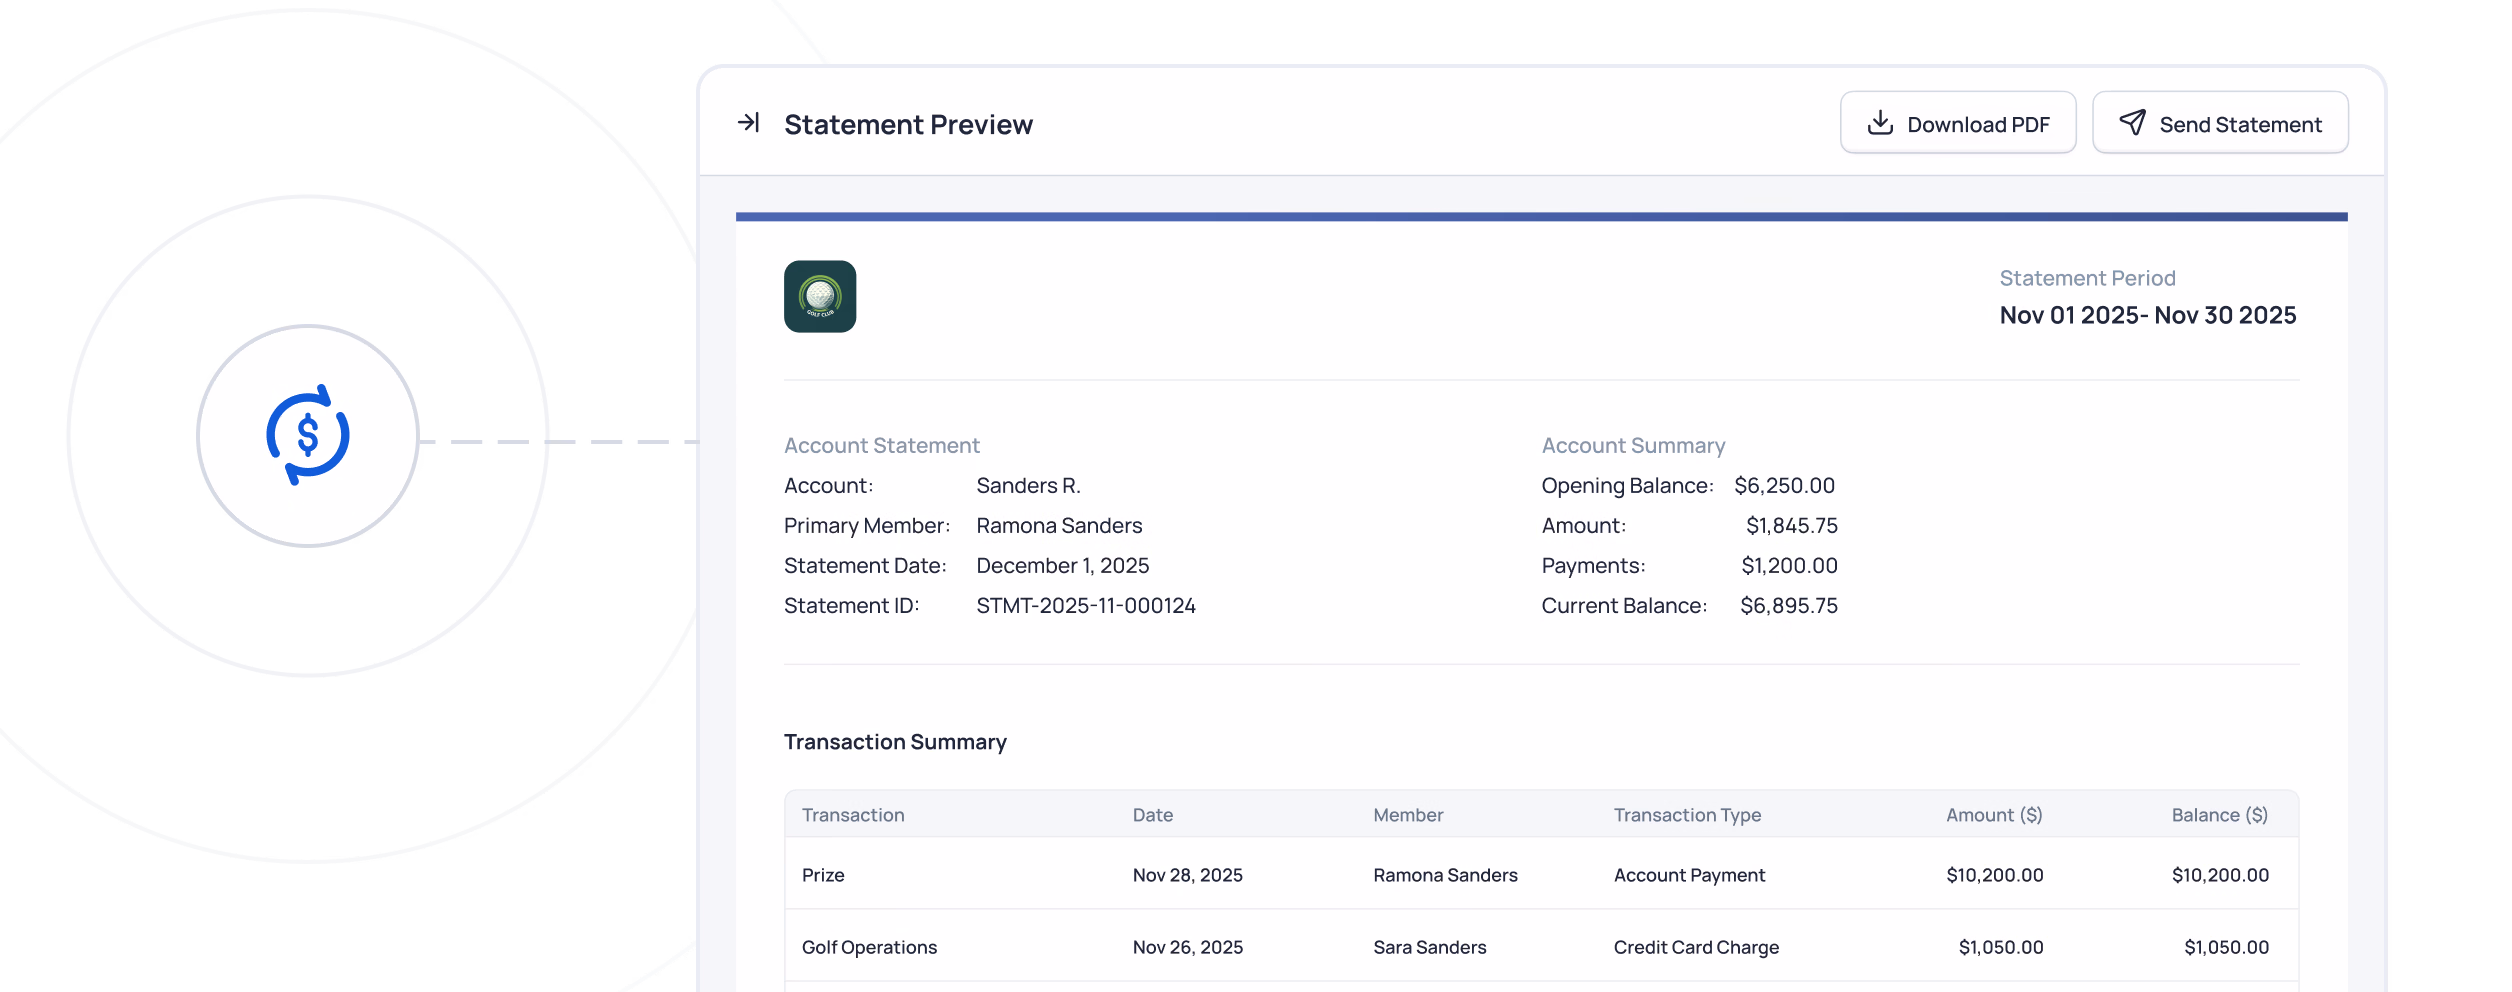Click the Opening Balance: label
Viewport: 2512px width, 992px height.
tap(1627, 485)
